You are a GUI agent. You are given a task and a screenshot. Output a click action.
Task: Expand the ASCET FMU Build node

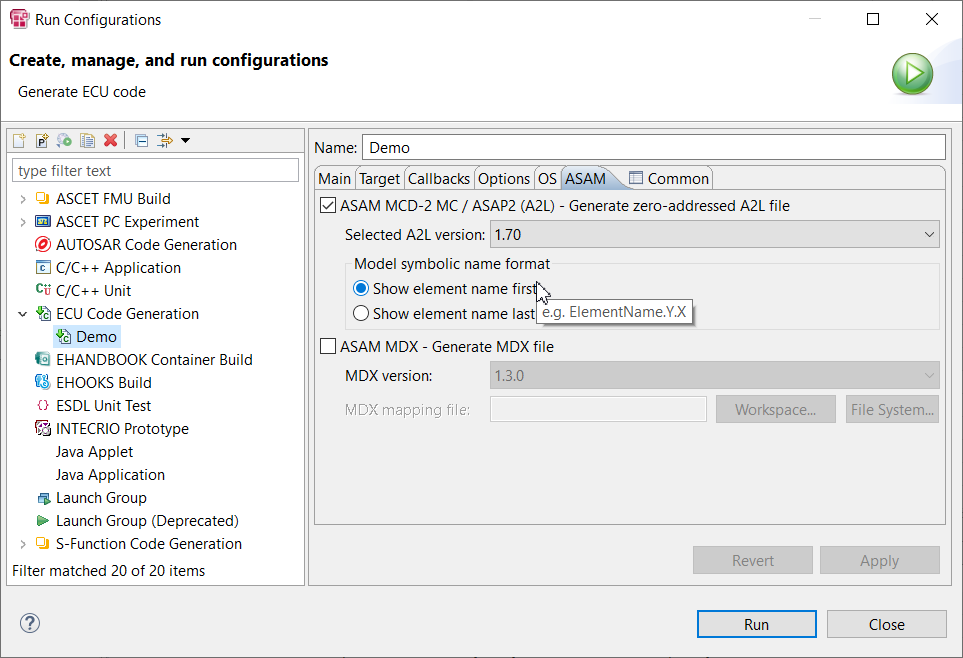pos(23,199)
